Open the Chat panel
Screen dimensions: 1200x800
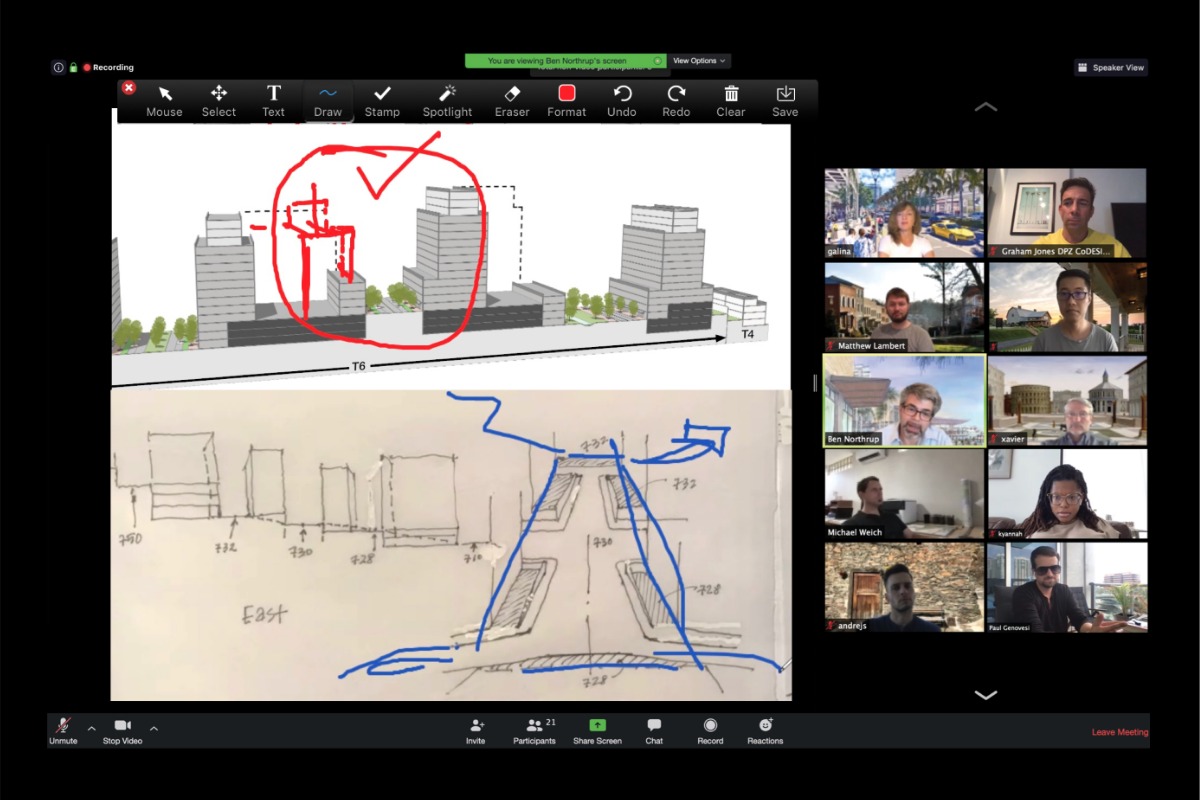point(654,730)
